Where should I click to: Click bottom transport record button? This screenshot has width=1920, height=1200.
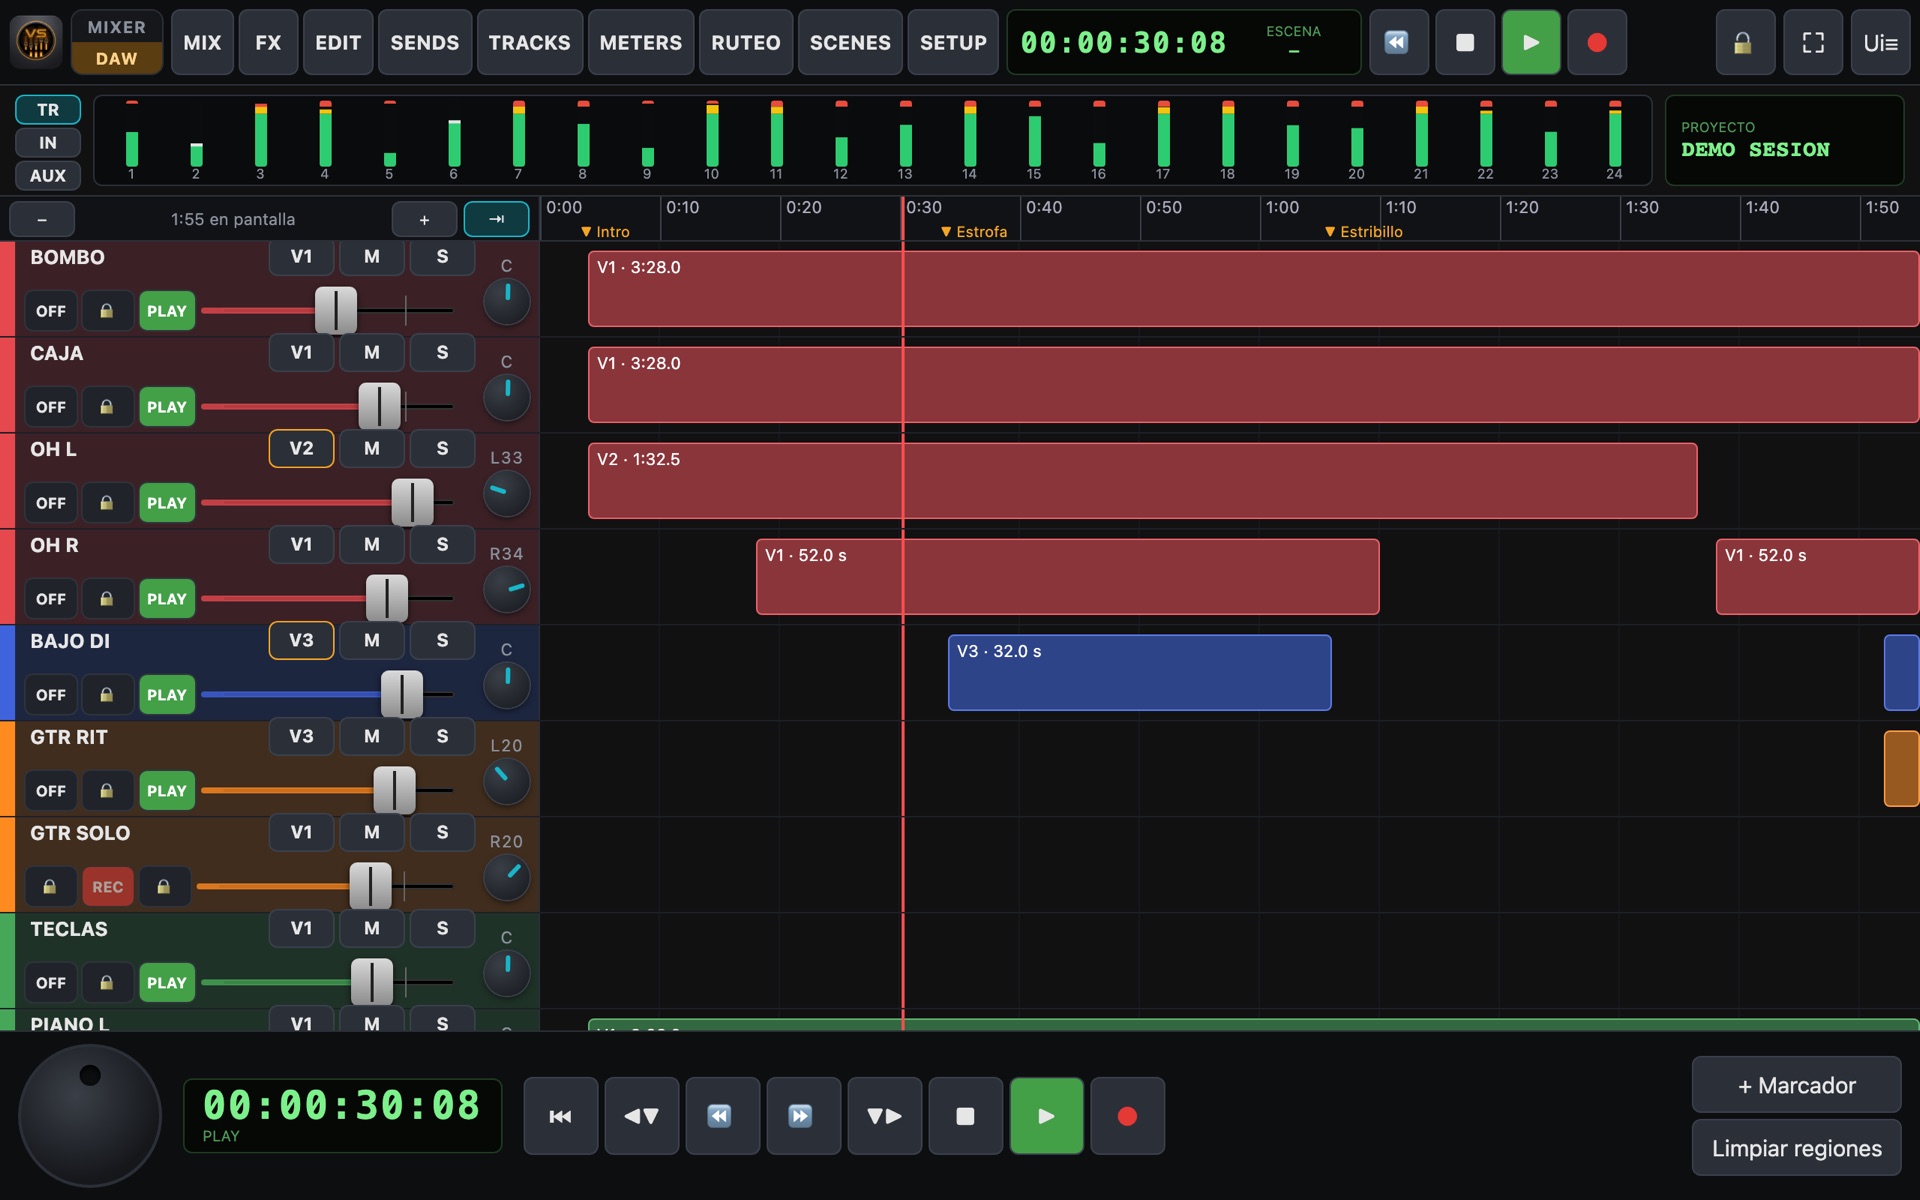pos(1128,1116)
